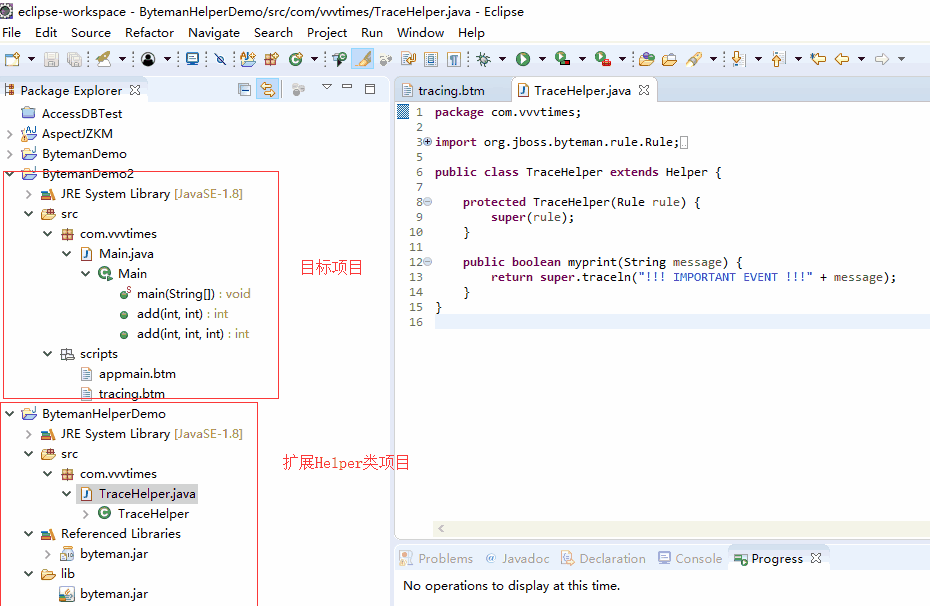This screenshot has height=606, width=930.
Task: Click the External Tools run icon
Action: (603, 59)
